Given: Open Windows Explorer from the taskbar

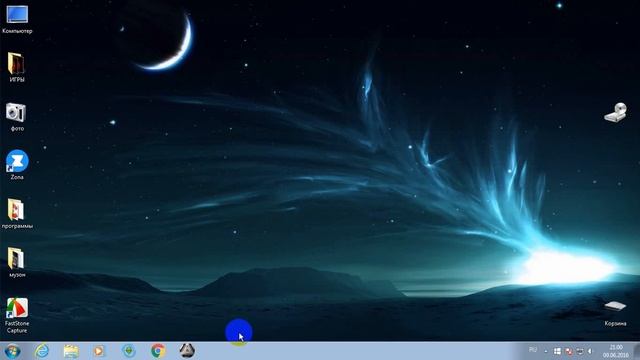Looking at the screenshot, I should coord(71,351).
